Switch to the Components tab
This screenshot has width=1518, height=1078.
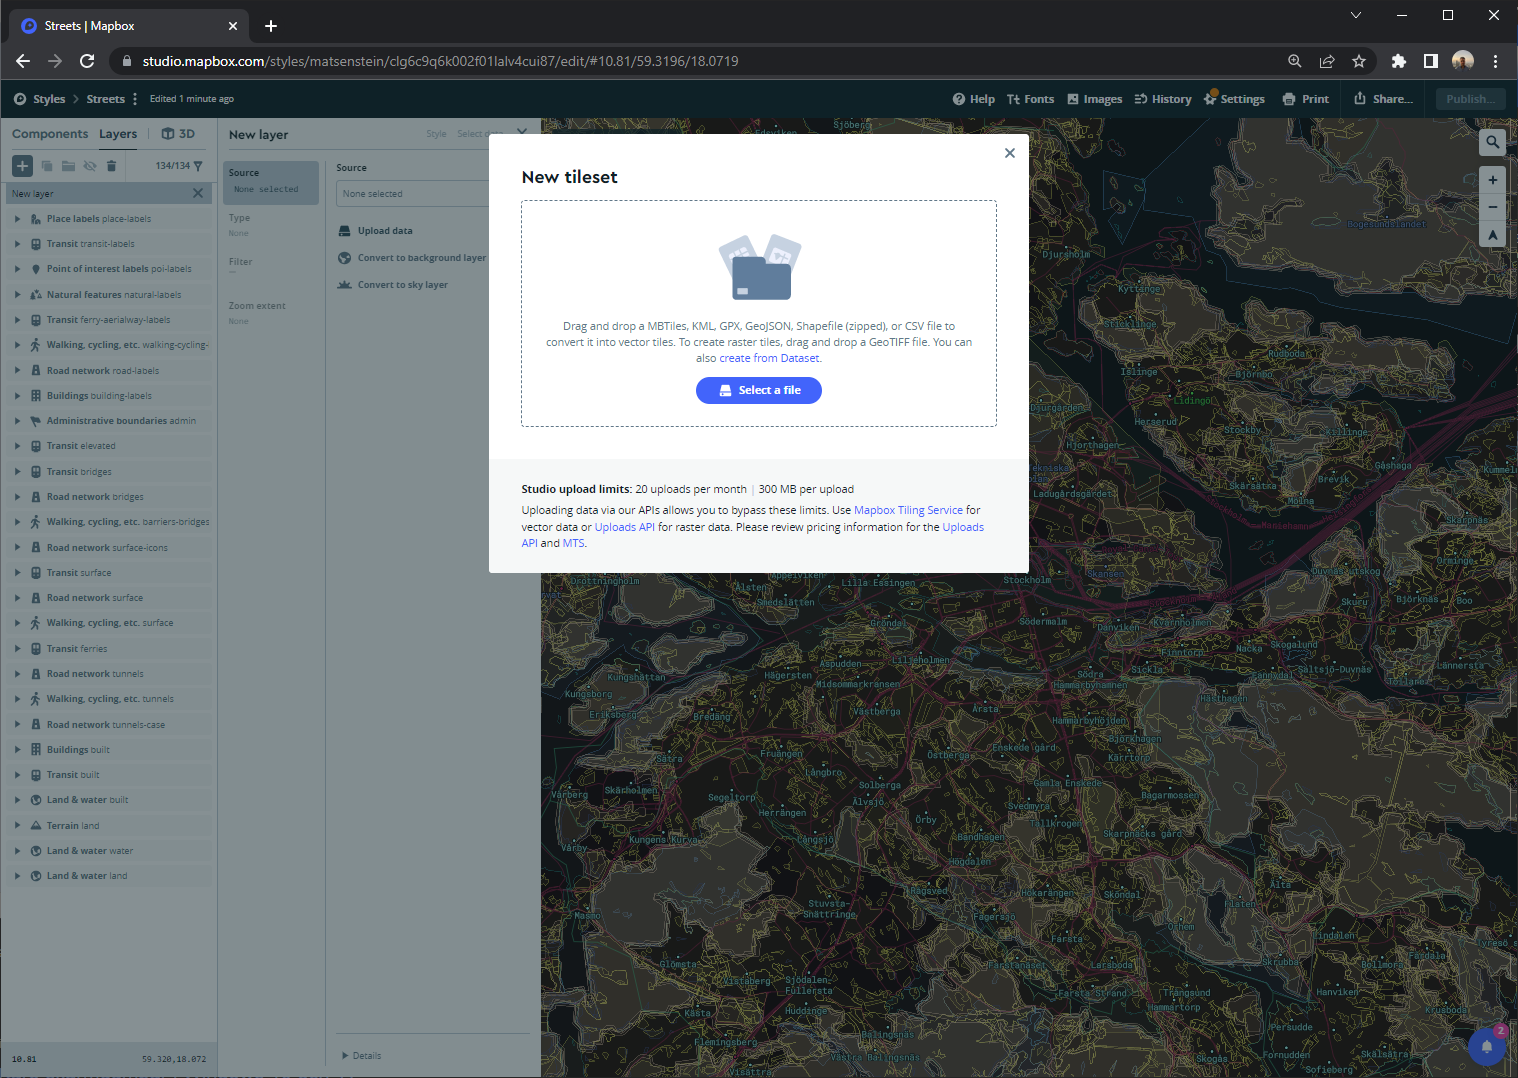(x=50, y=134)
